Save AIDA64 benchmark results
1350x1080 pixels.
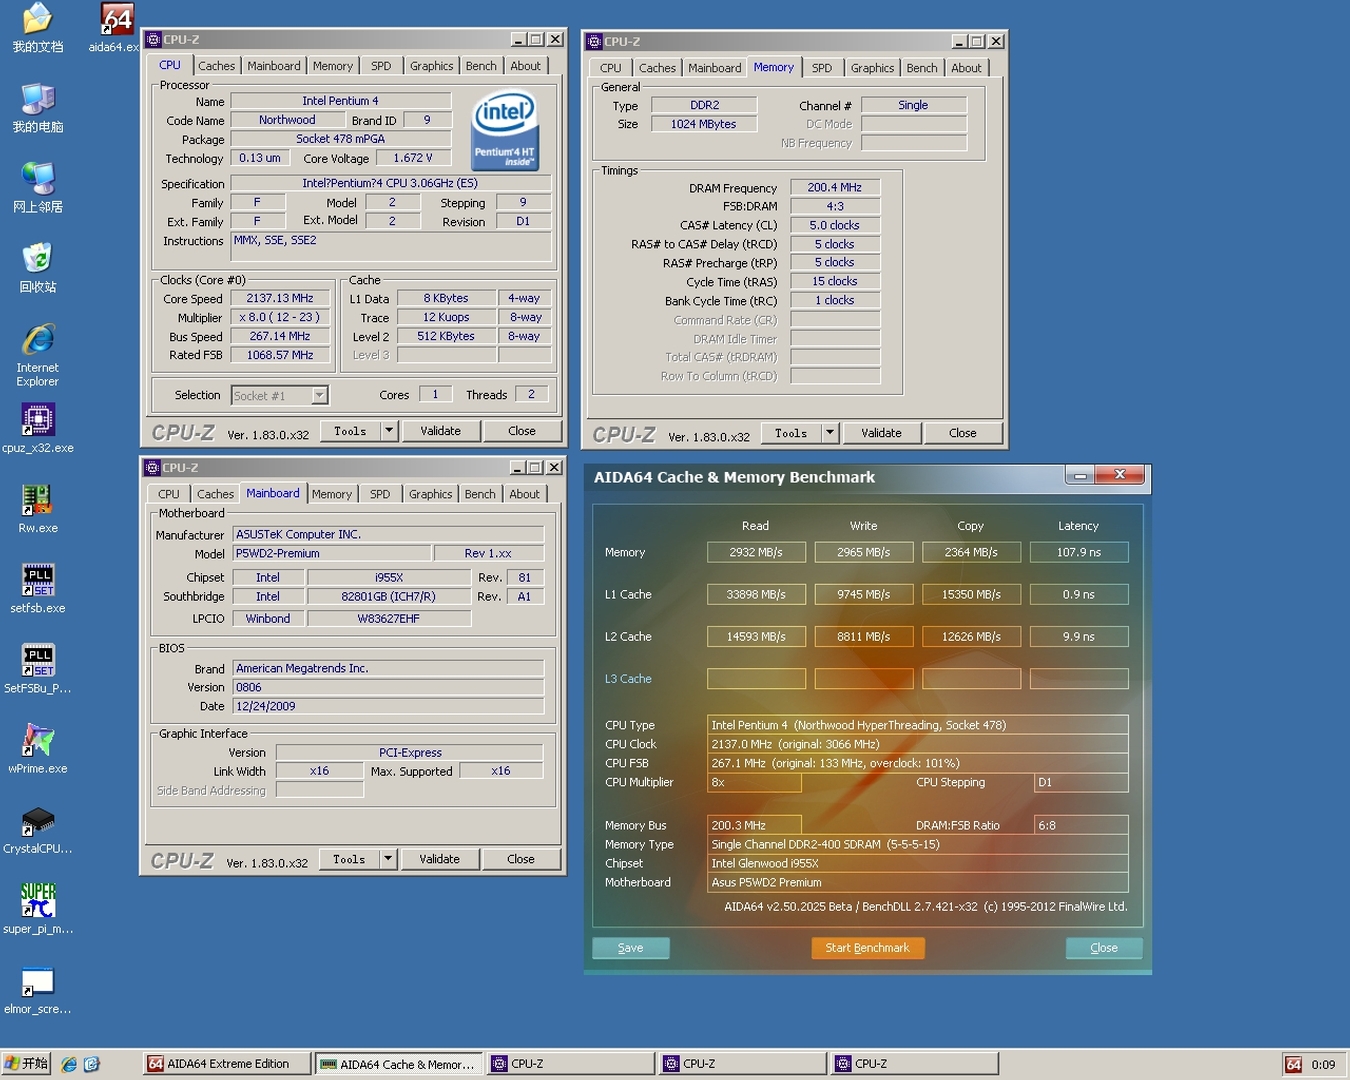(x=631, y=948)
